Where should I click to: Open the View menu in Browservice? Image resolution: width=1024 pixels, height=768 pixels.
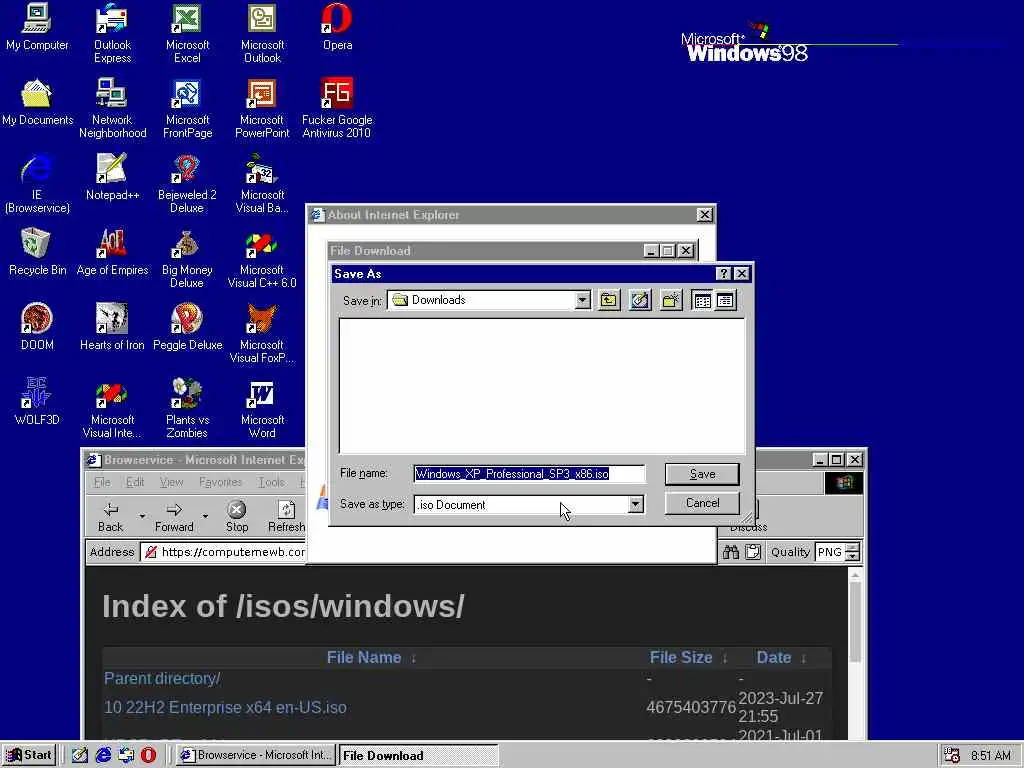click(x=171, y=482)
